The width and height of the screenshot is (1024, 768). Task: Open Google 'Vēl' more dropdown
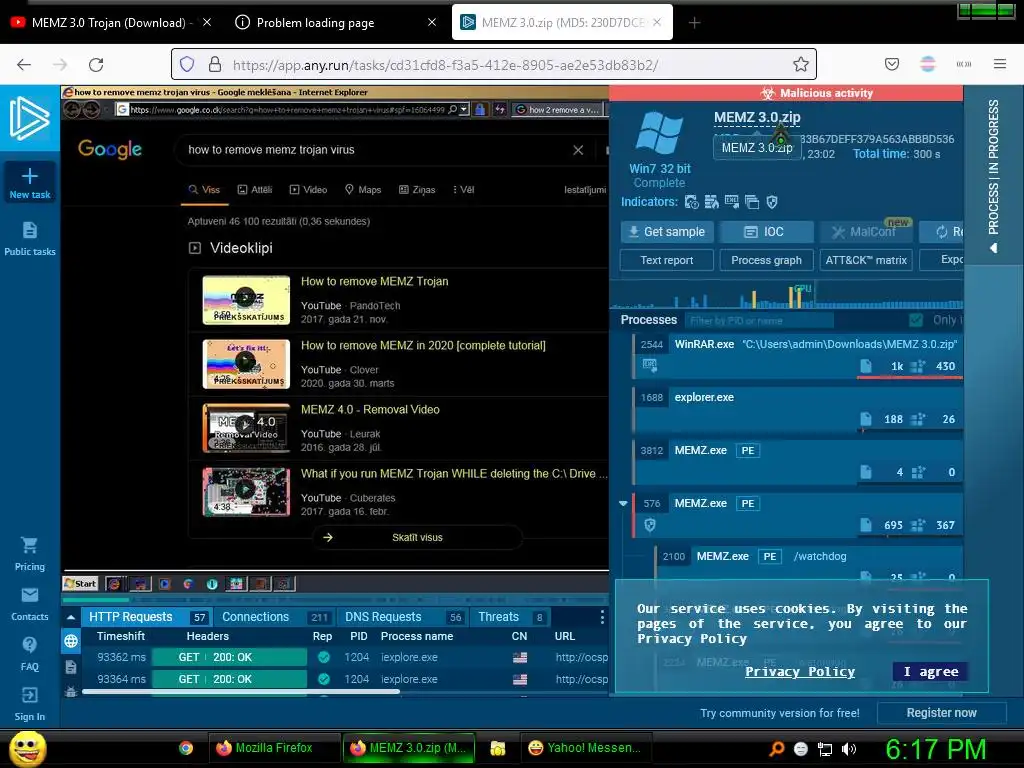[464, 189]
